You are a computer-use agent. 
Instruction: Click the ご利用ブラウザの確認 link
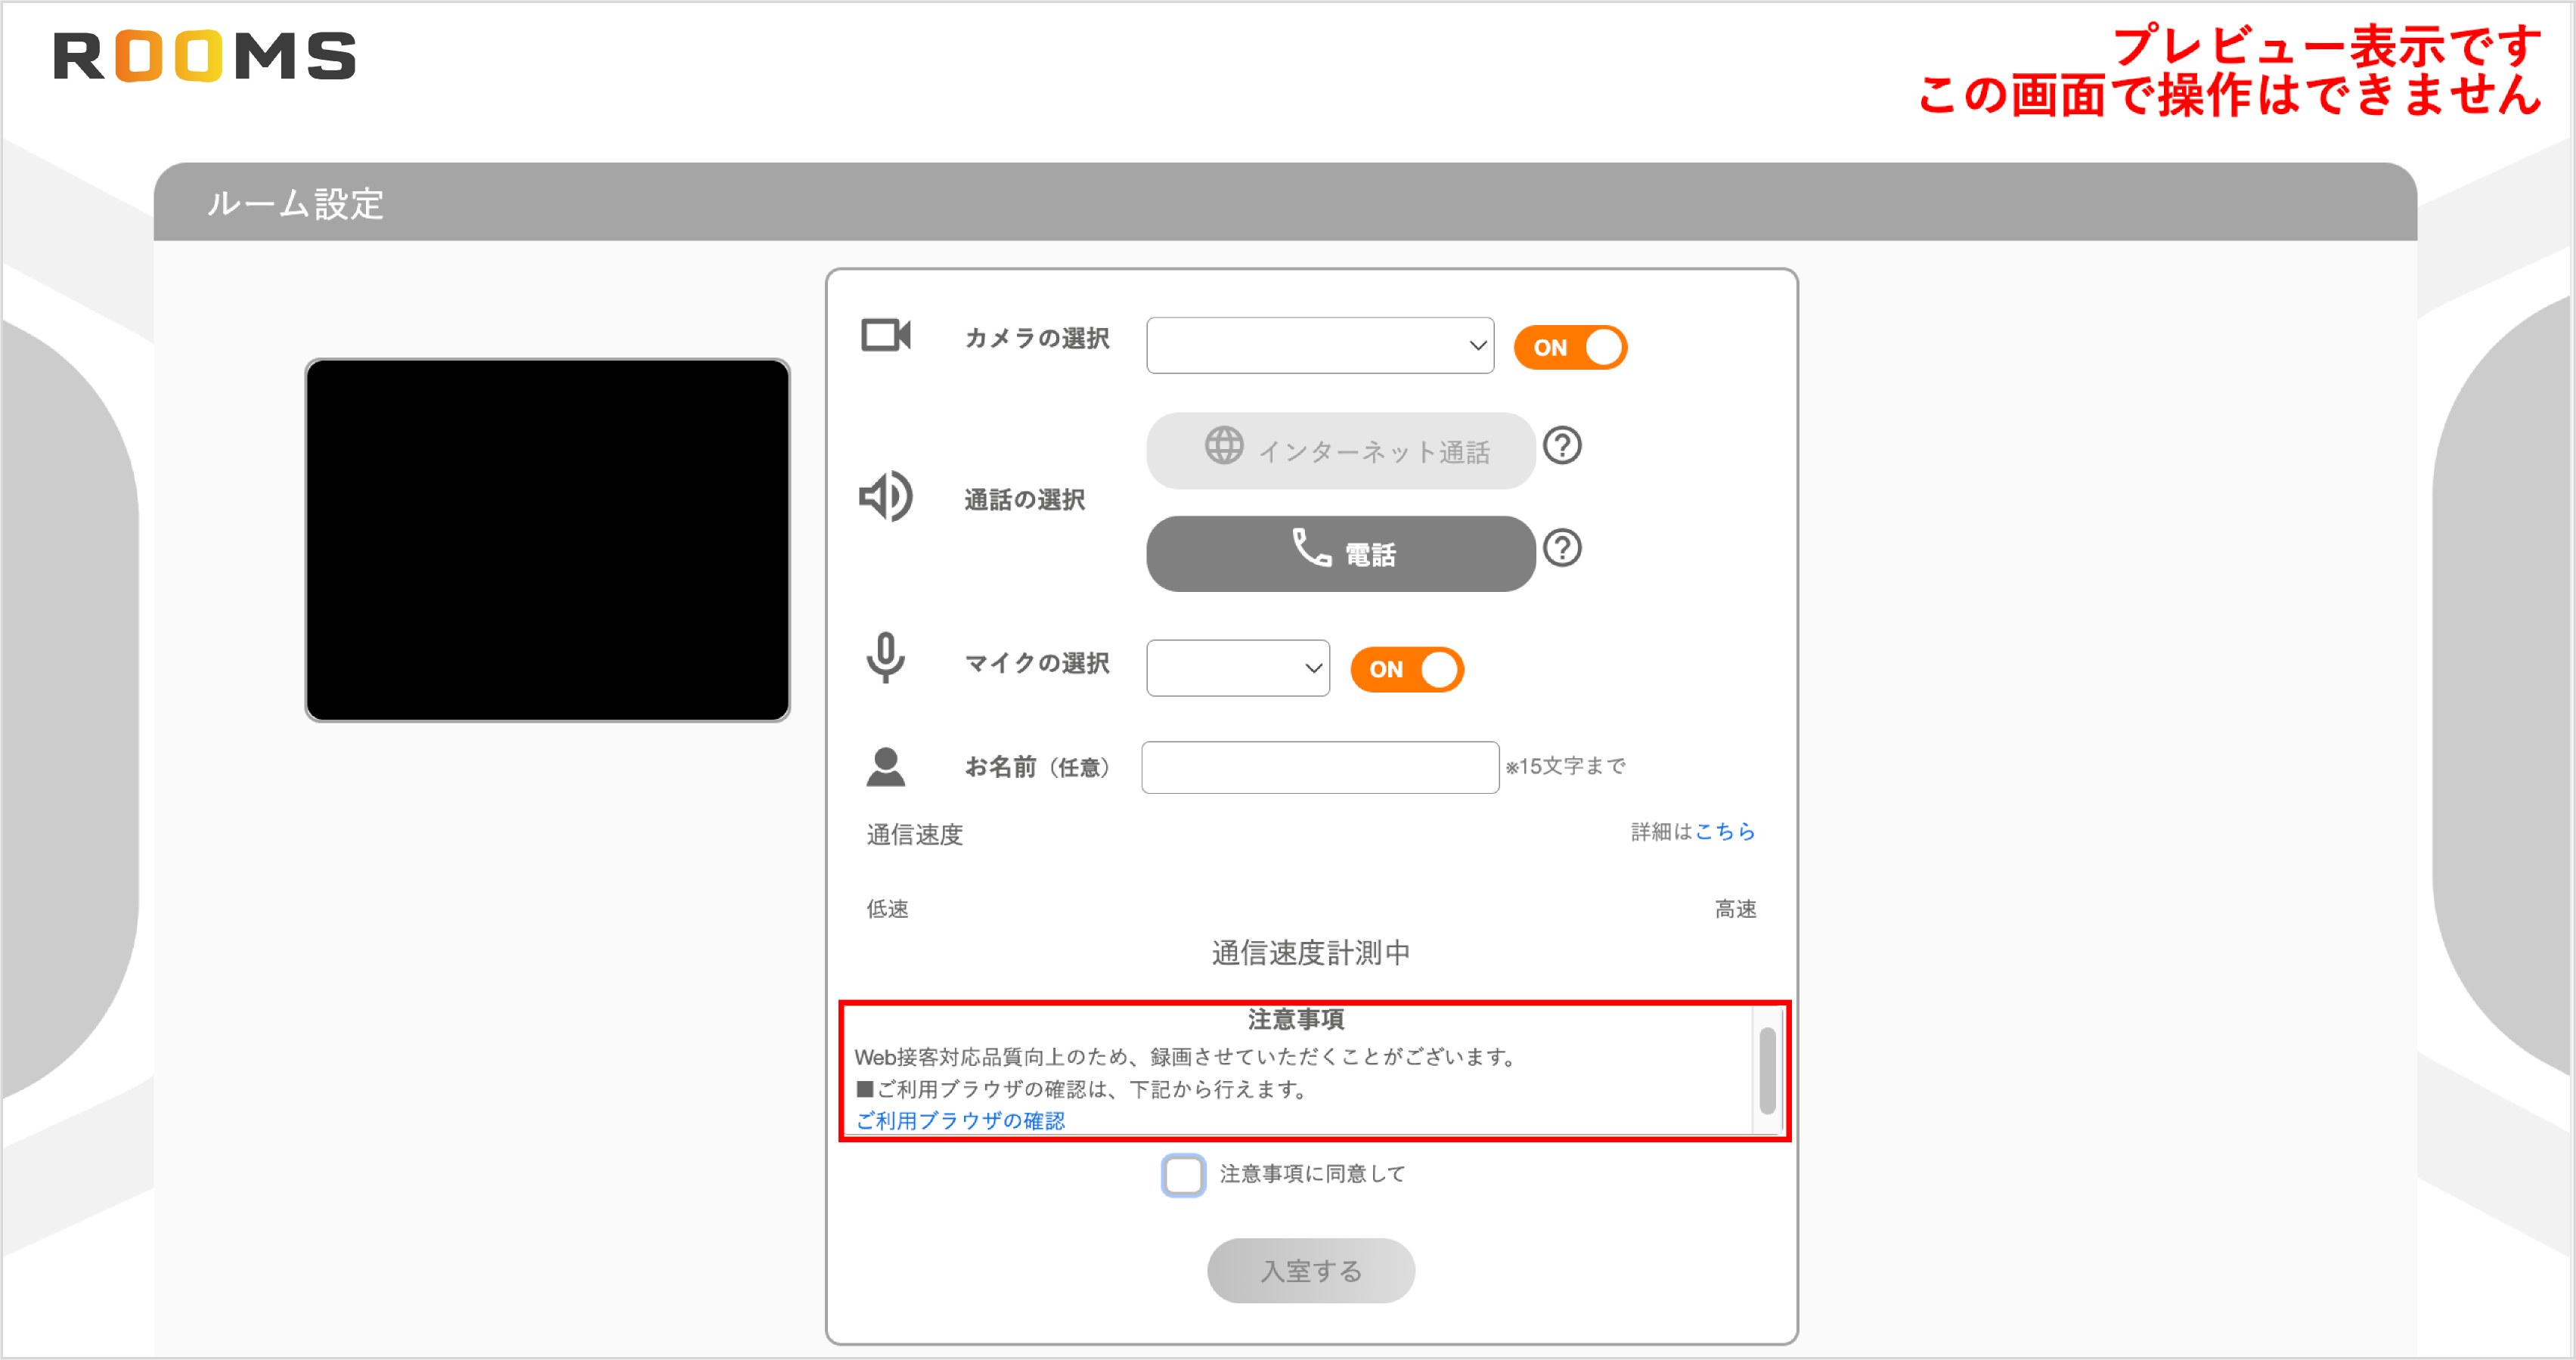point(961,1120)
